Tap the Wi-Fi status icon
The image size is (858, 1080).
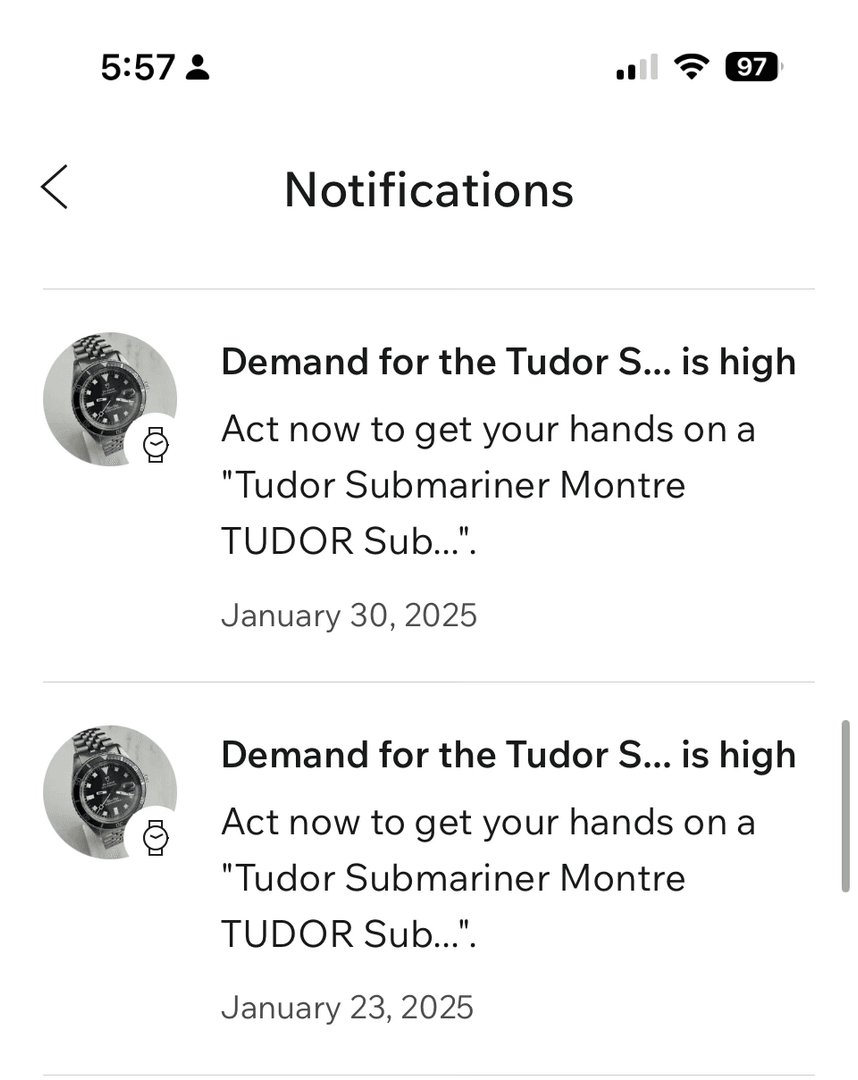(689, 67)
